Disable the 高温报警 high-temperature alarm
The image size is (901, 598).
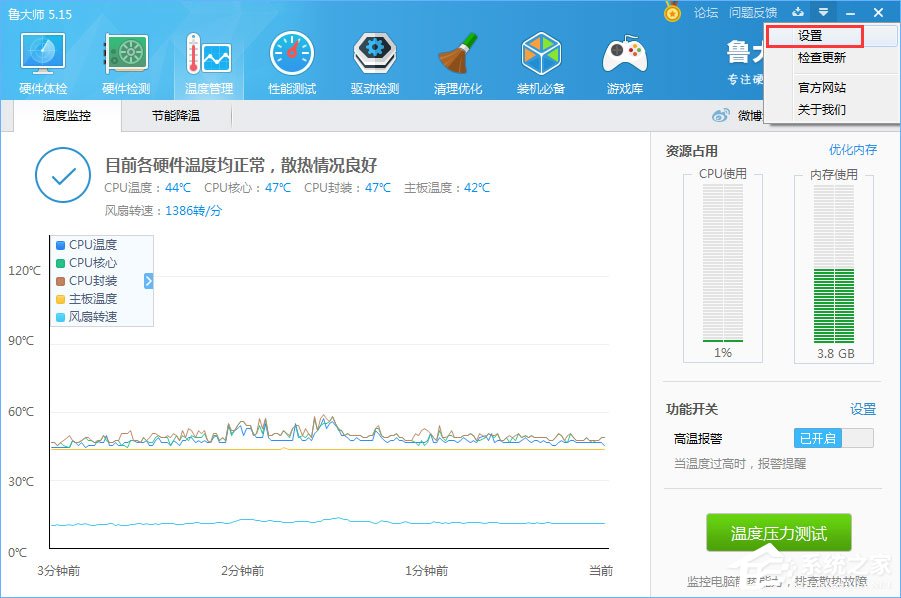click(833, 437)
